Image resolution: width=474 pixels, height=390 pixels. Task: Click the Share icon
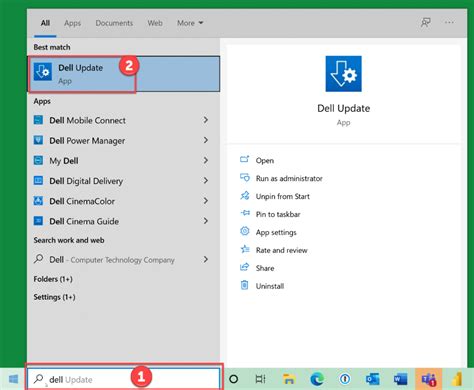click(245, 267)
